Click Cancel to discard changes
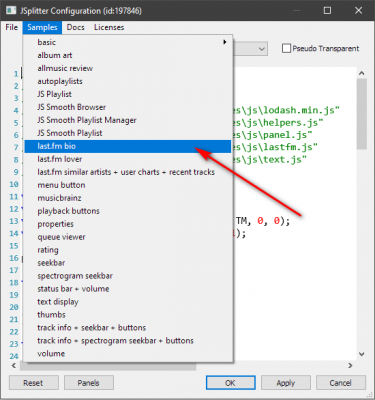Screen dimensions: 375x400 [341, 383]
